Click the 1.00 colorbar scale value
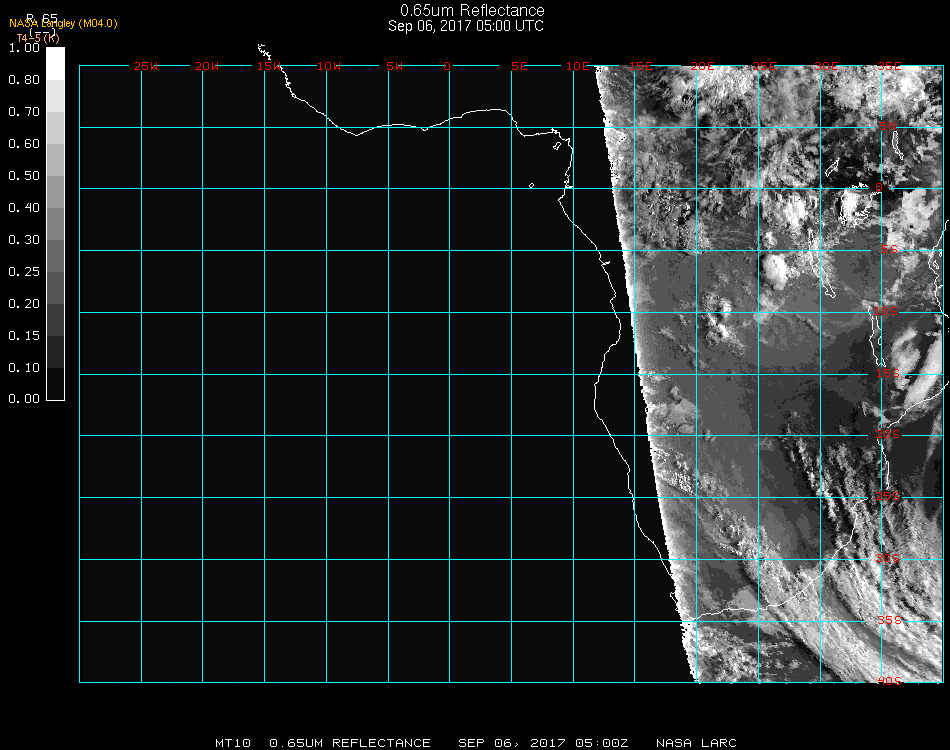950x750 pixels. (x=24, y=48)
